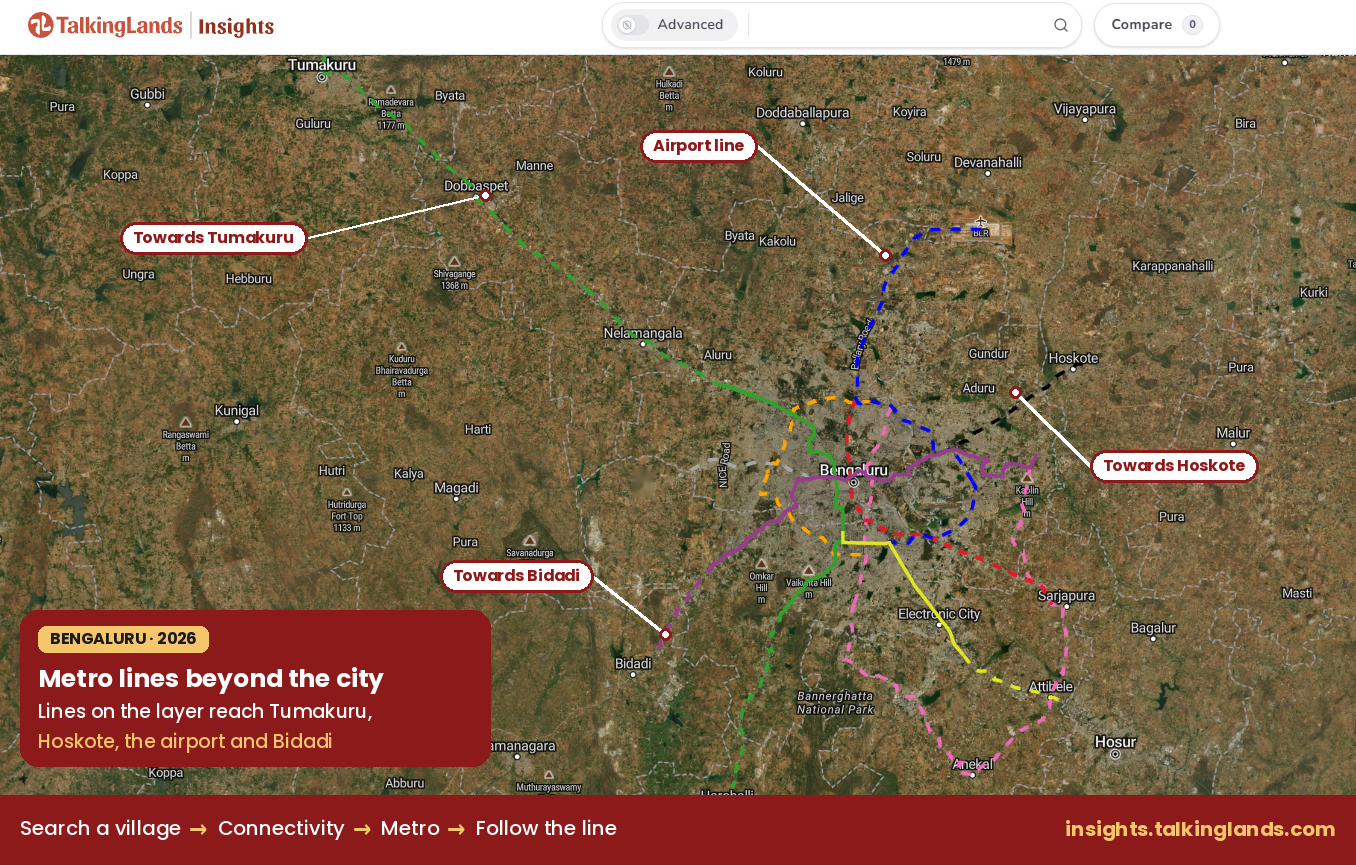Select the Karappanahalli place label
Viewport: 1356px width, 865px height.
(x=1173, y=266)
